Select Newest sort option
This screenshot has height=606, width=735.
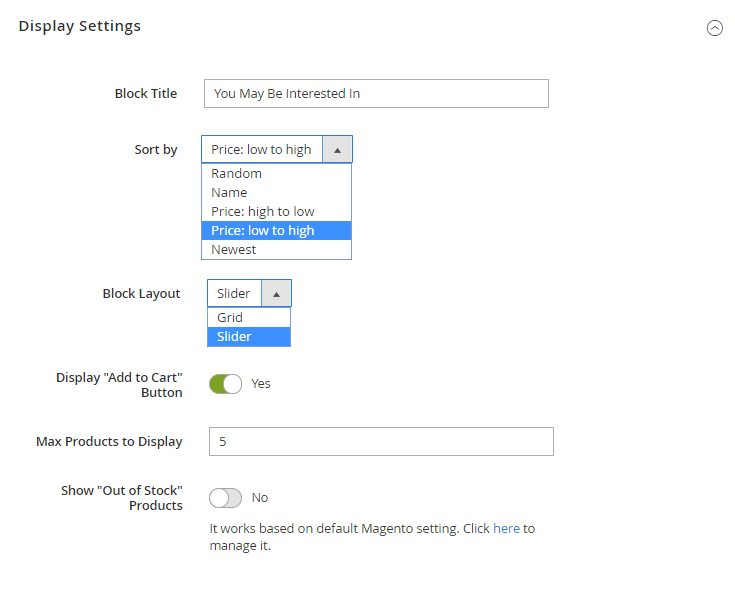(x=234, y=250)
